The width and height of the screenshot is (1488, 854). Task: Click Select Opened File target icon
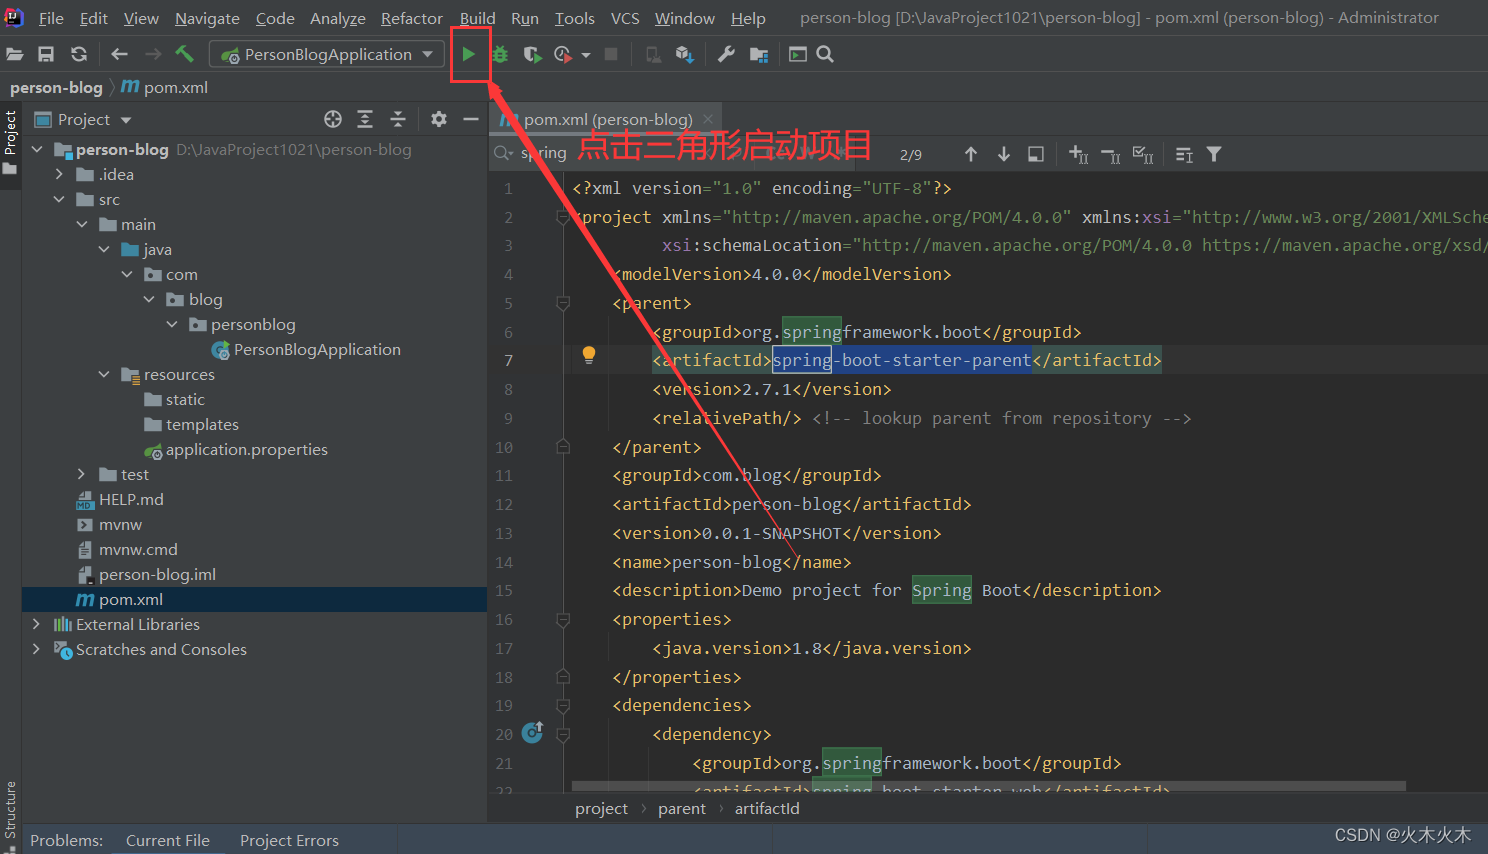pyautogui.click(x=333, y=119)
